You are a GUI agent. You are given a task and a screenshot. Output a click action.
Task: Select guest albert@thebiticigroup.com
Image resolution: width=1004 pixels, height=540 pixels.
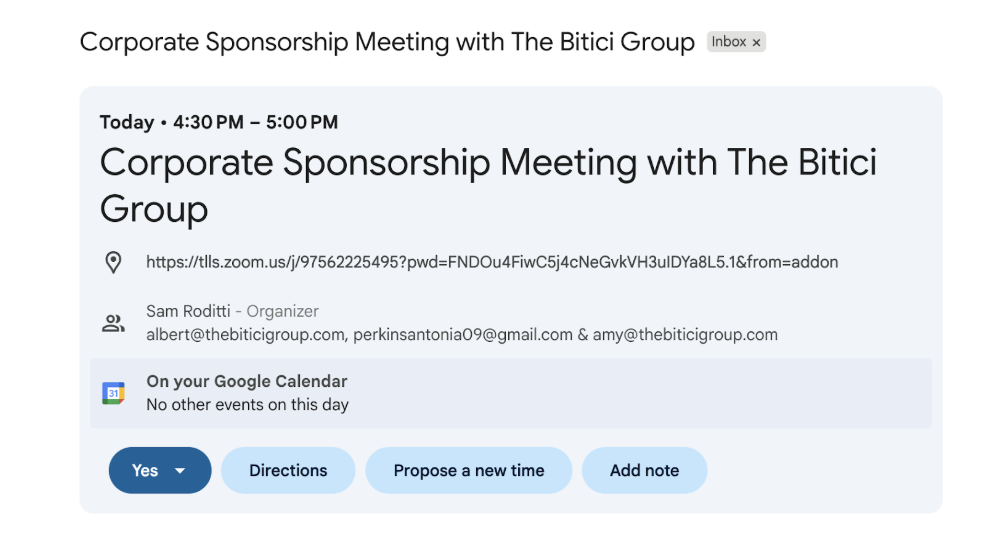(x=245, y=335)
